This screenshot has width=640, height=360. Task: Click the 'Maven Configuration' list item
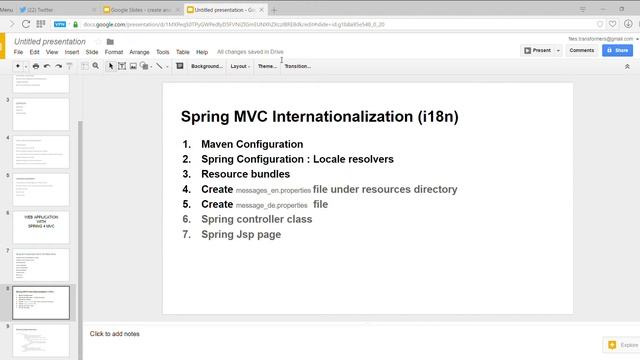252,144
